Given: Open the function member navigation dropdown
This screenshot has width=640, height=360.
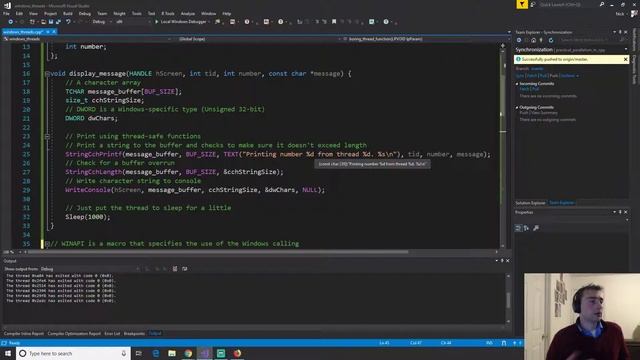Looking at the screenshot, I should 427,39.
